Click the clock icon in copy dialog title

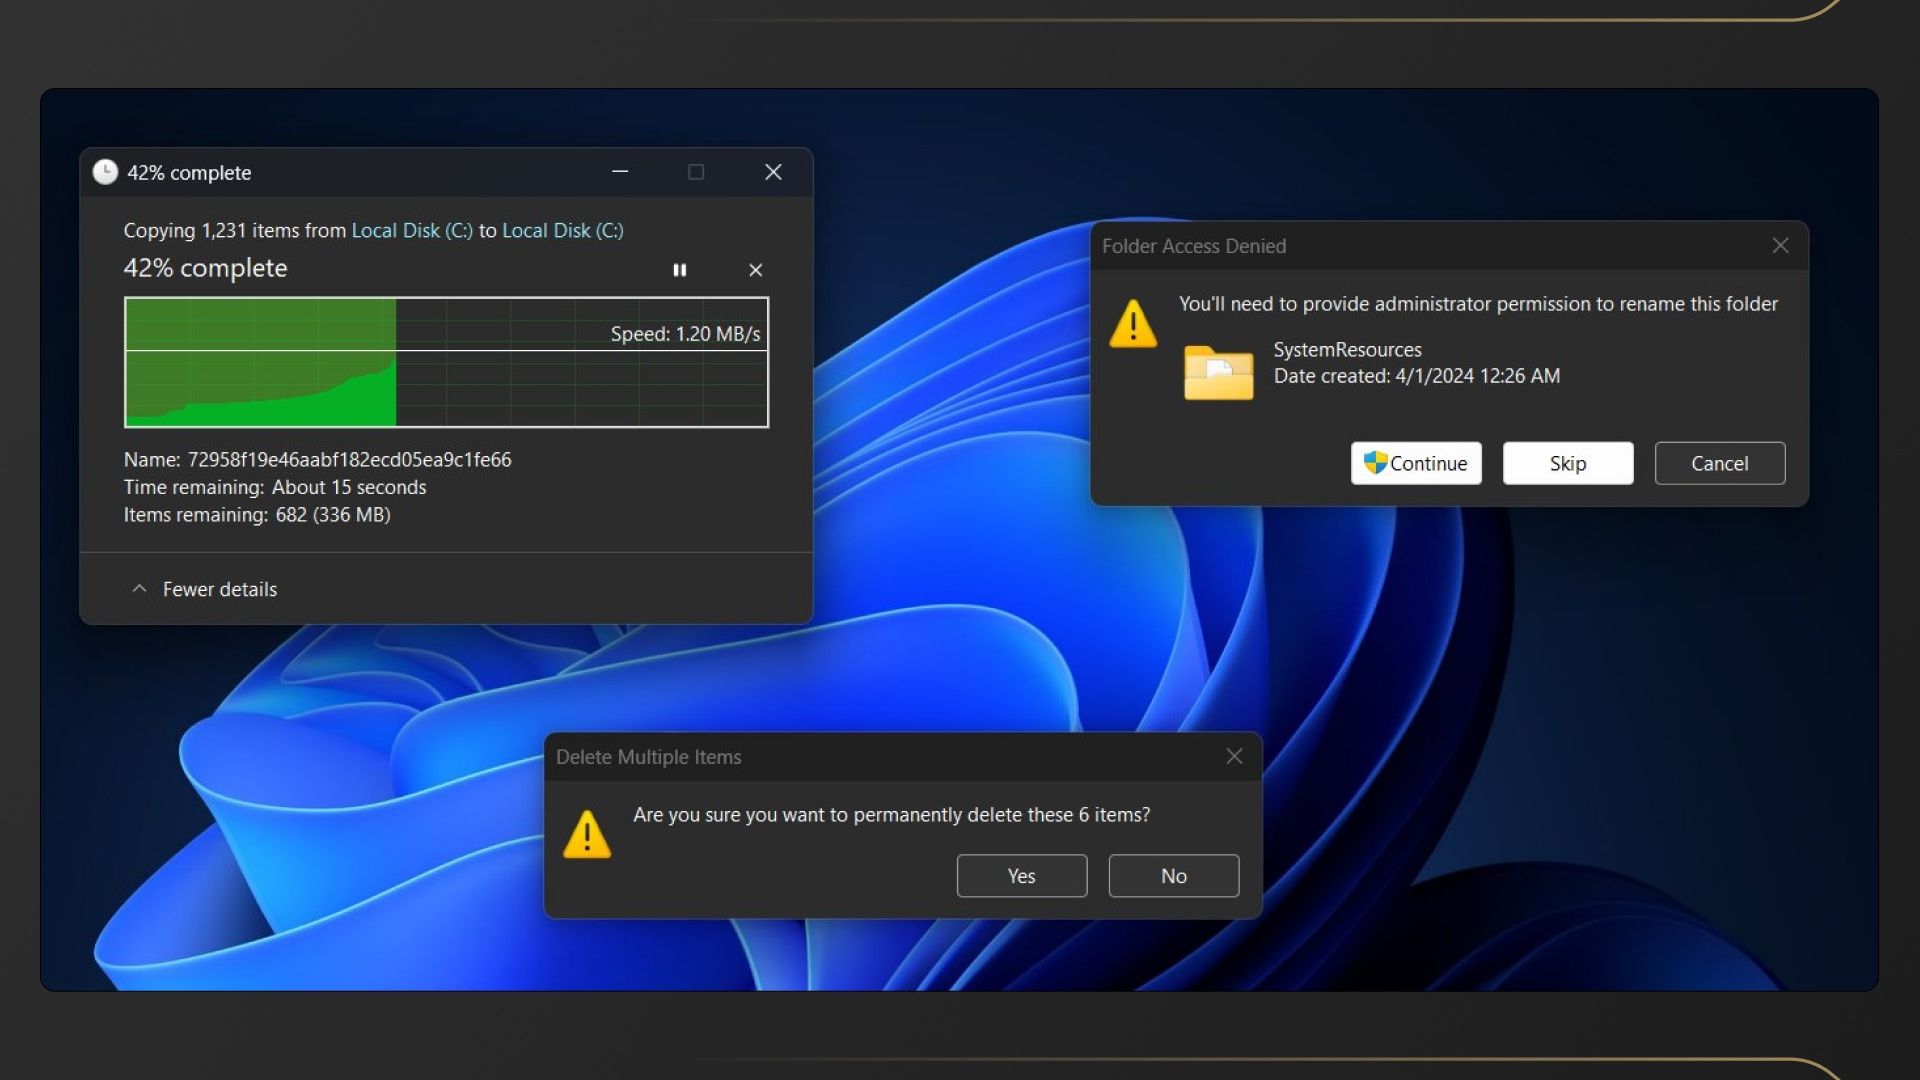(105, 172)
